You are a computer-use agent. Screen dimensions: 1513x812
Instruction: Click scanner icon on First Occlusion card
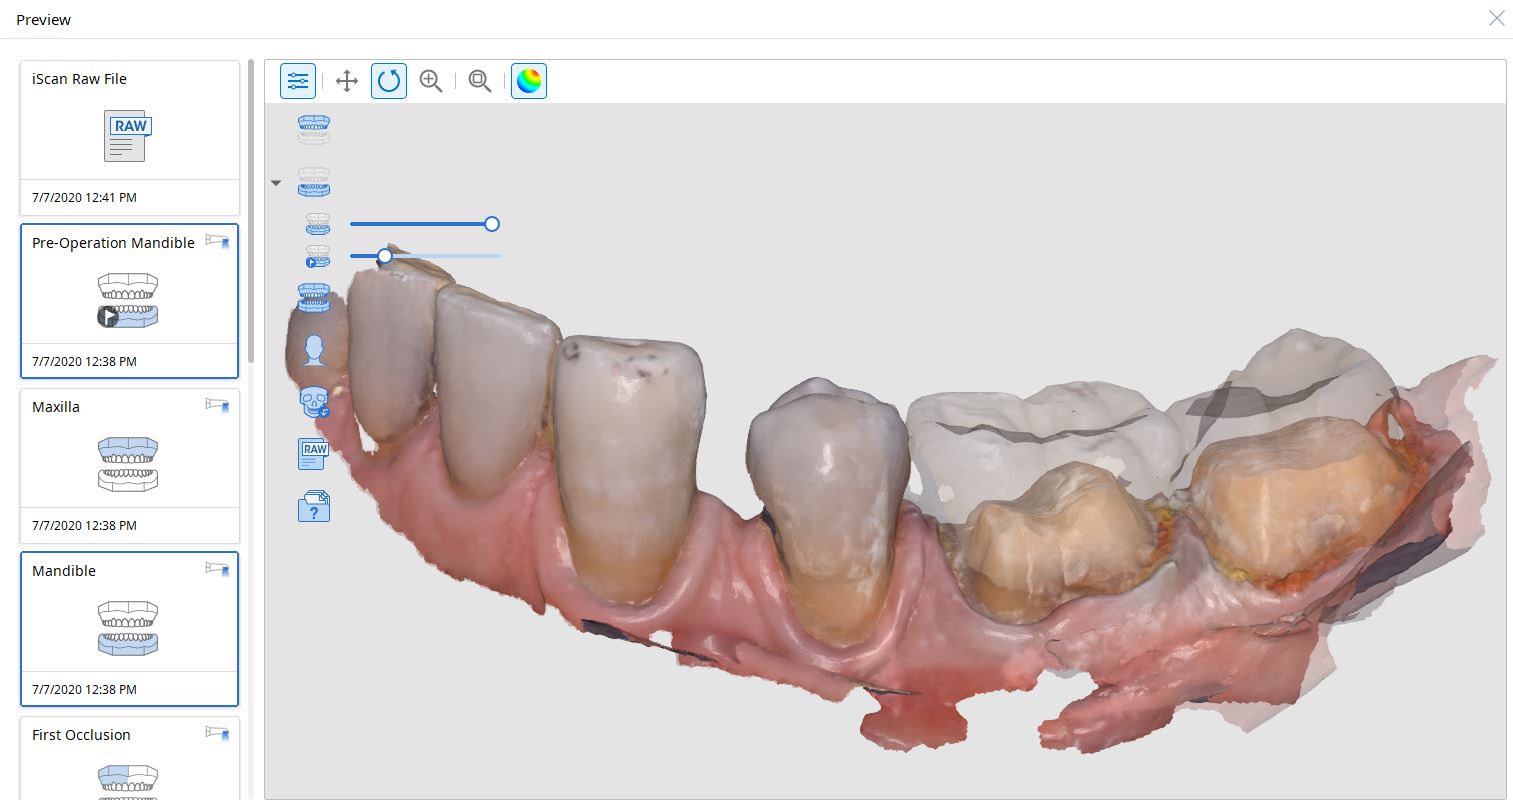(x=218, y=733)
